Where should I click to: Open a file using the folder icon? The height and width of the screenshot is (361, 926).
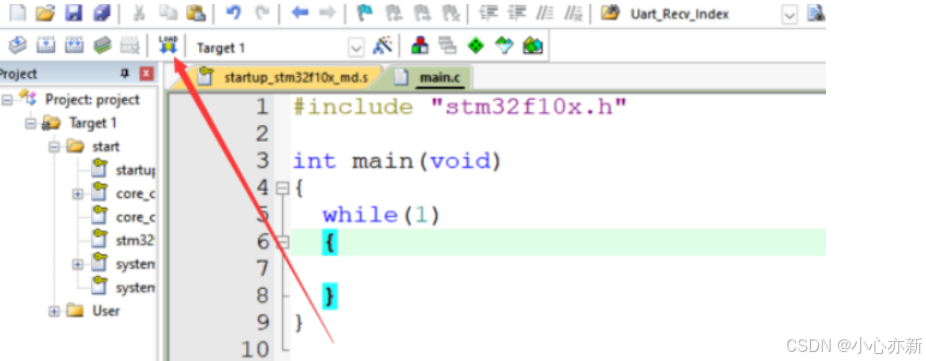pyautogui.click(x=45, y=12)
